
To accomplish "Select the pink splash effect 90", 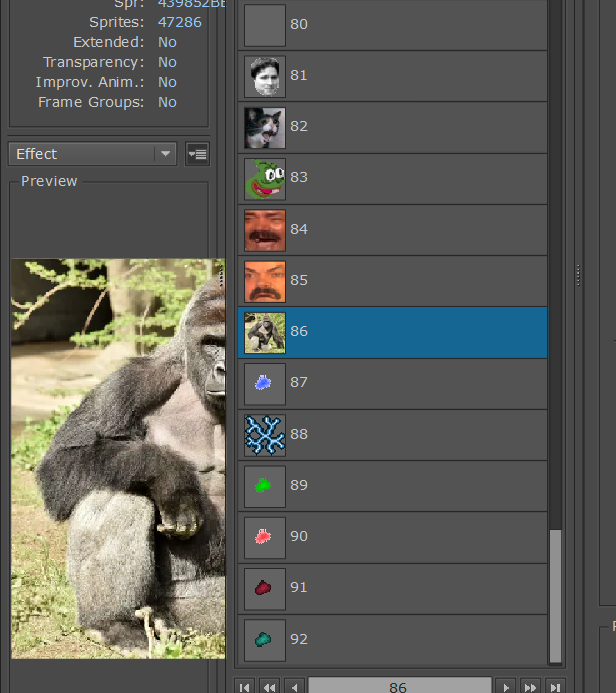I will [x=392, y=537].
